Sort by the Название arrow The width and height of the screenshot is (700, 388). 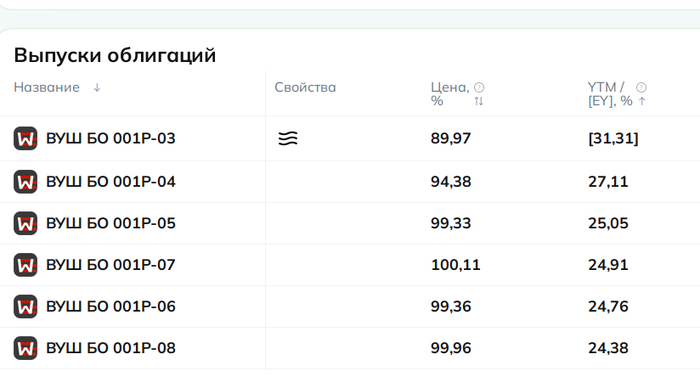97,88
